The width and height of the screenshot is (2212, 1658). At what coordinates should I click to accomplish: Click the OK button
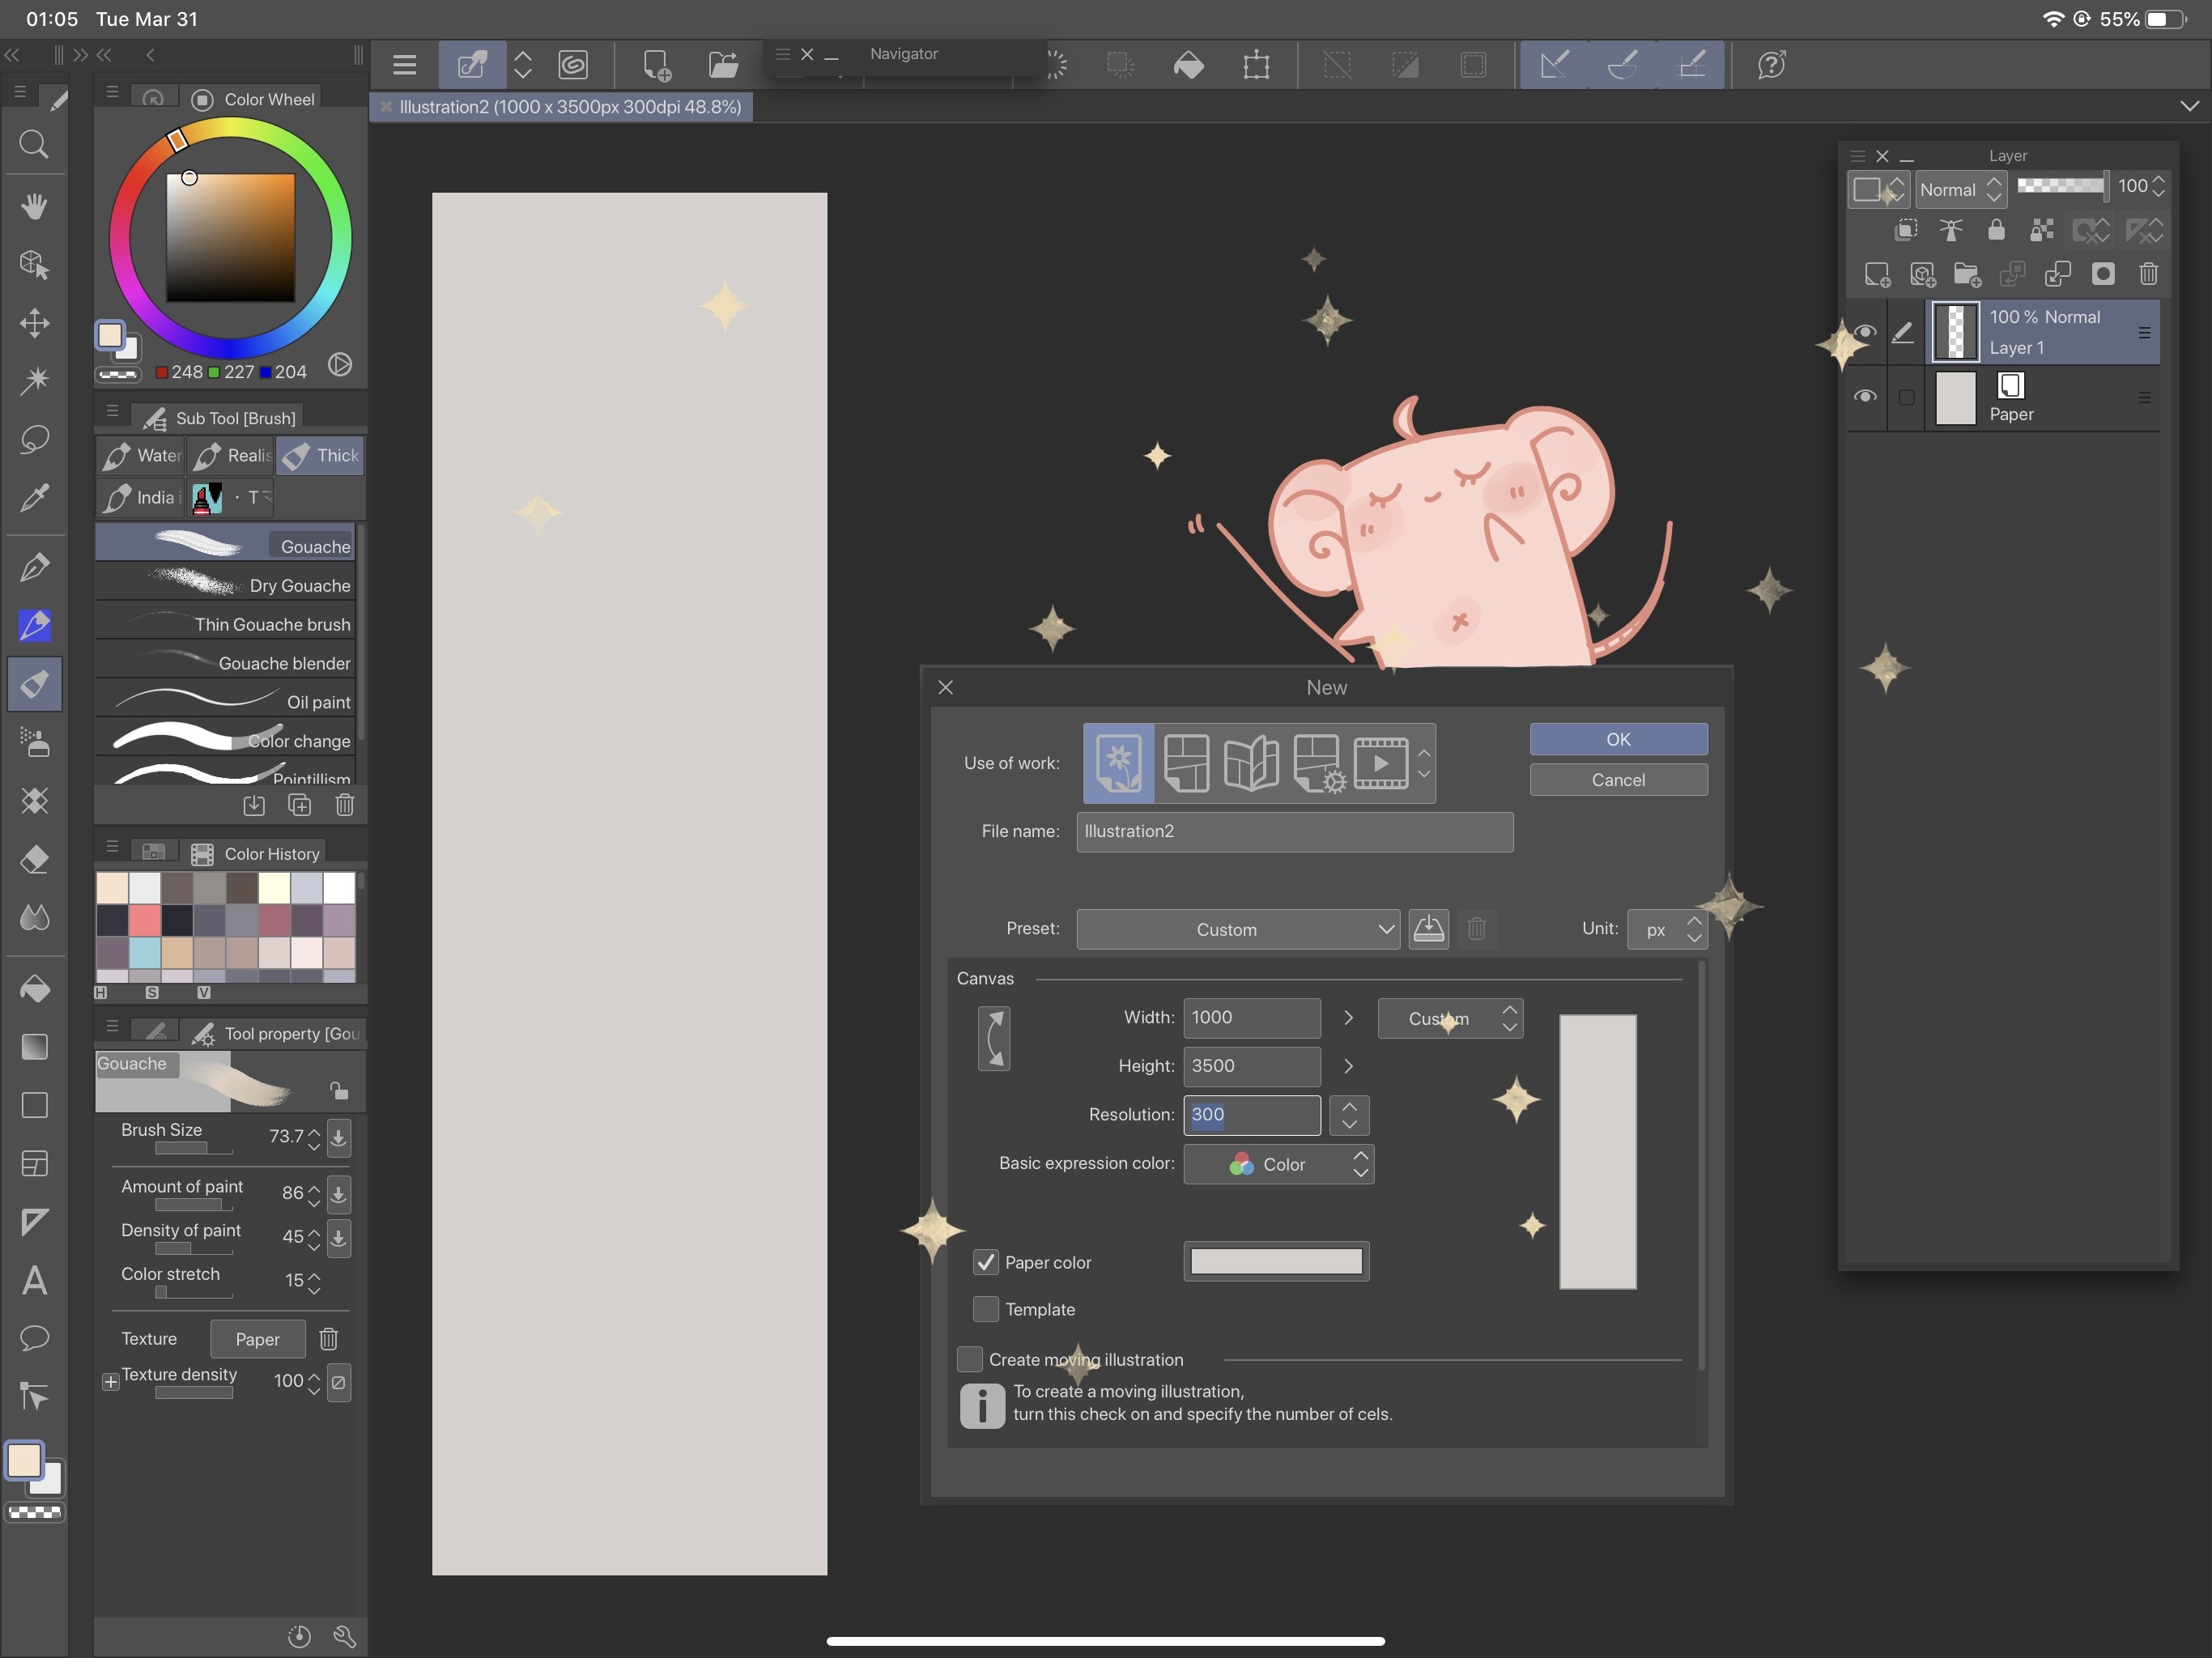(x=1617, y=739)
